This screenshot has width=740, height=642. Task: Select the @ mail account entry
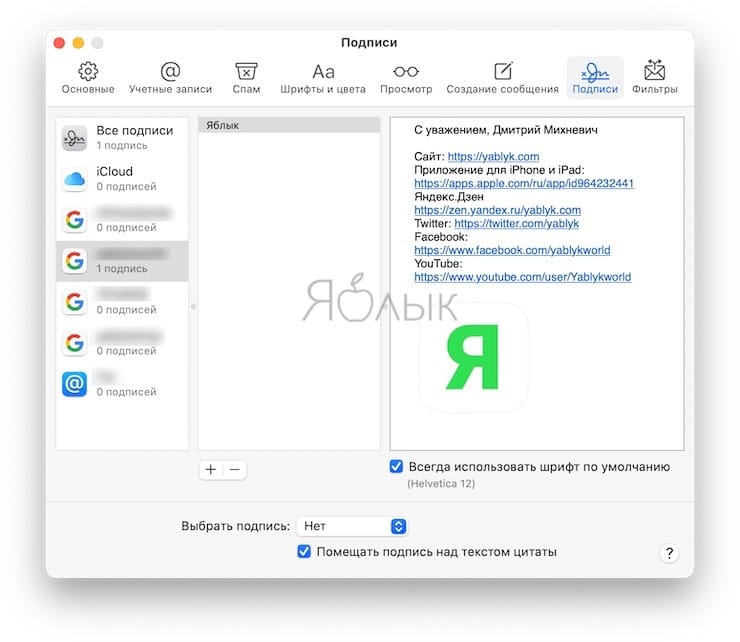point(122,384)
